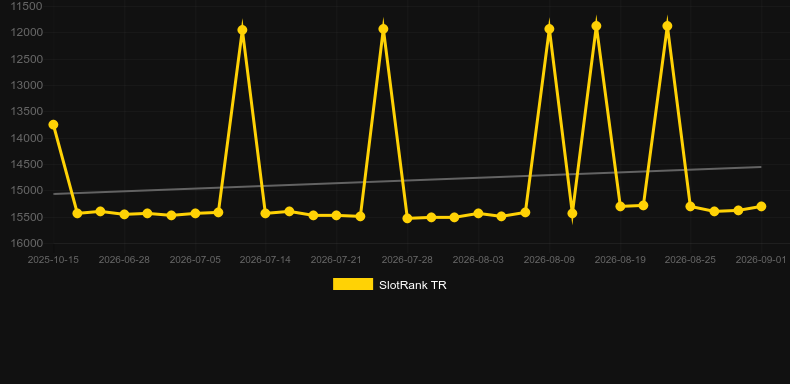This screenshot has width=790, height=384.
Task: Click the y-axis value 14500
Action: click(27, 164)
